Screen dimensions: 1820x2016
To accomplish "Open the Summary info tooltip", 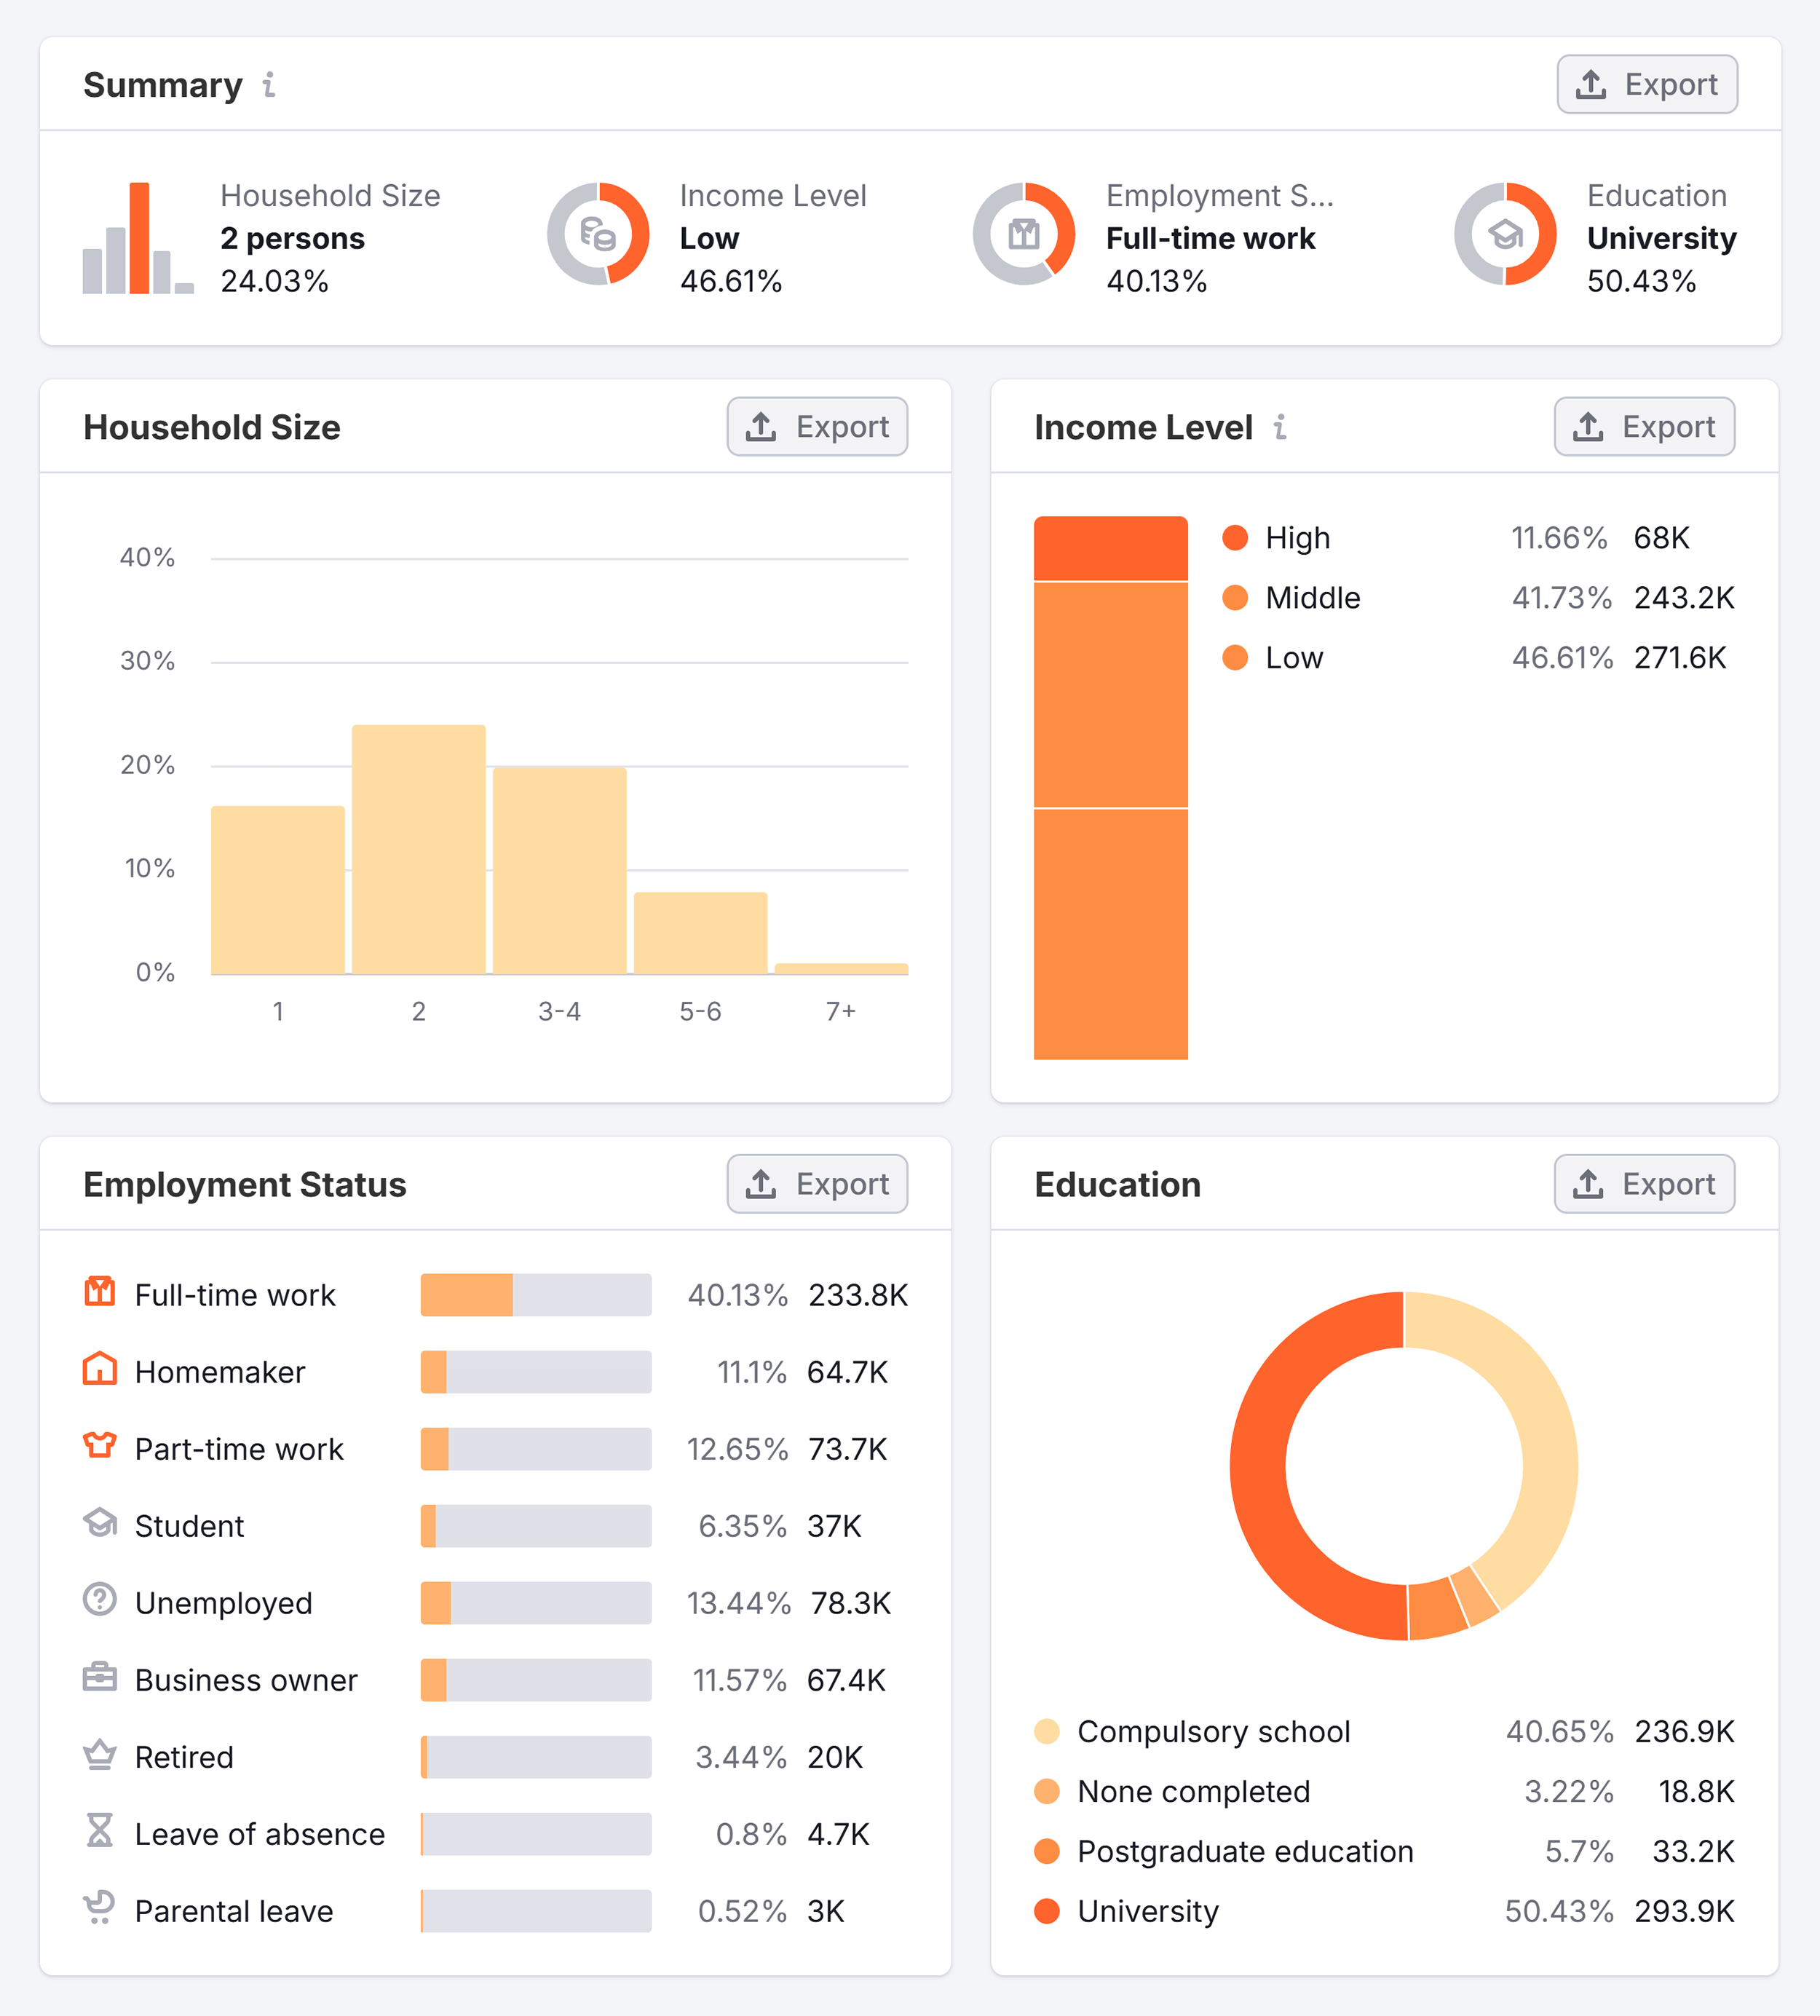I will coord(268,85).
